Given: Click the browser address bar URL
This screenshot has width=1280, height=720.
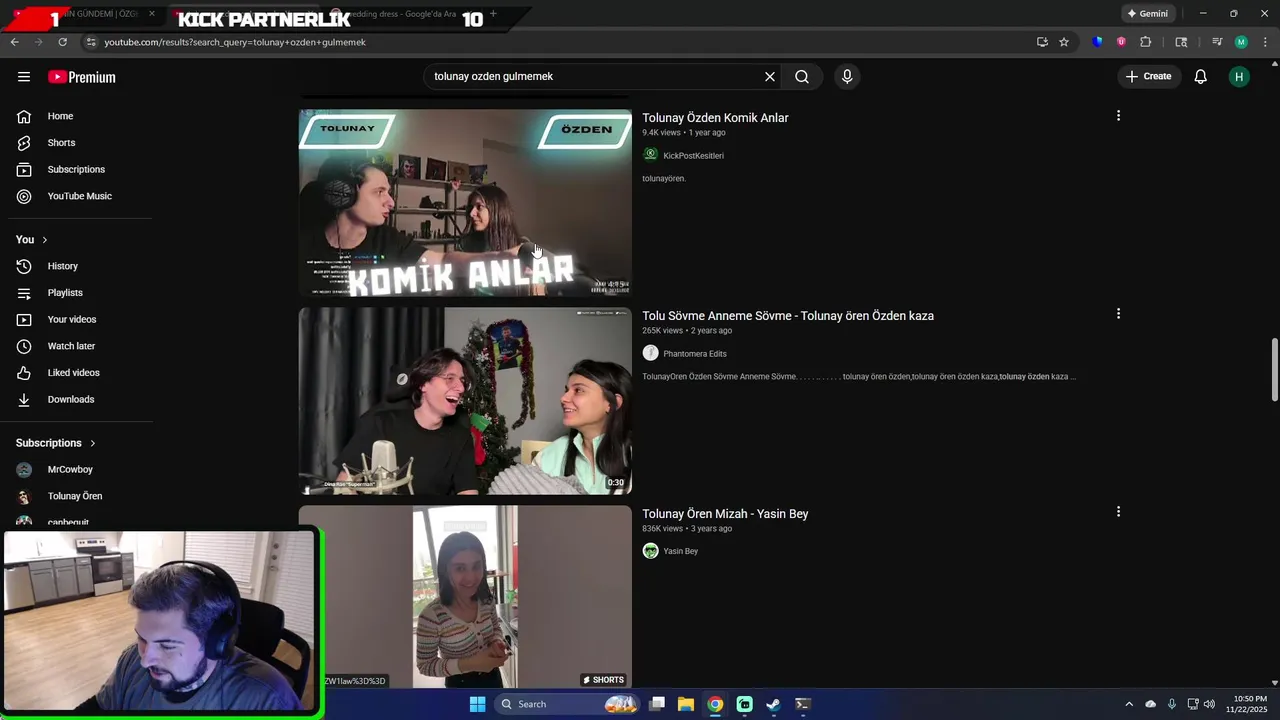Looking at the screenshot, I should click(235, 42).
